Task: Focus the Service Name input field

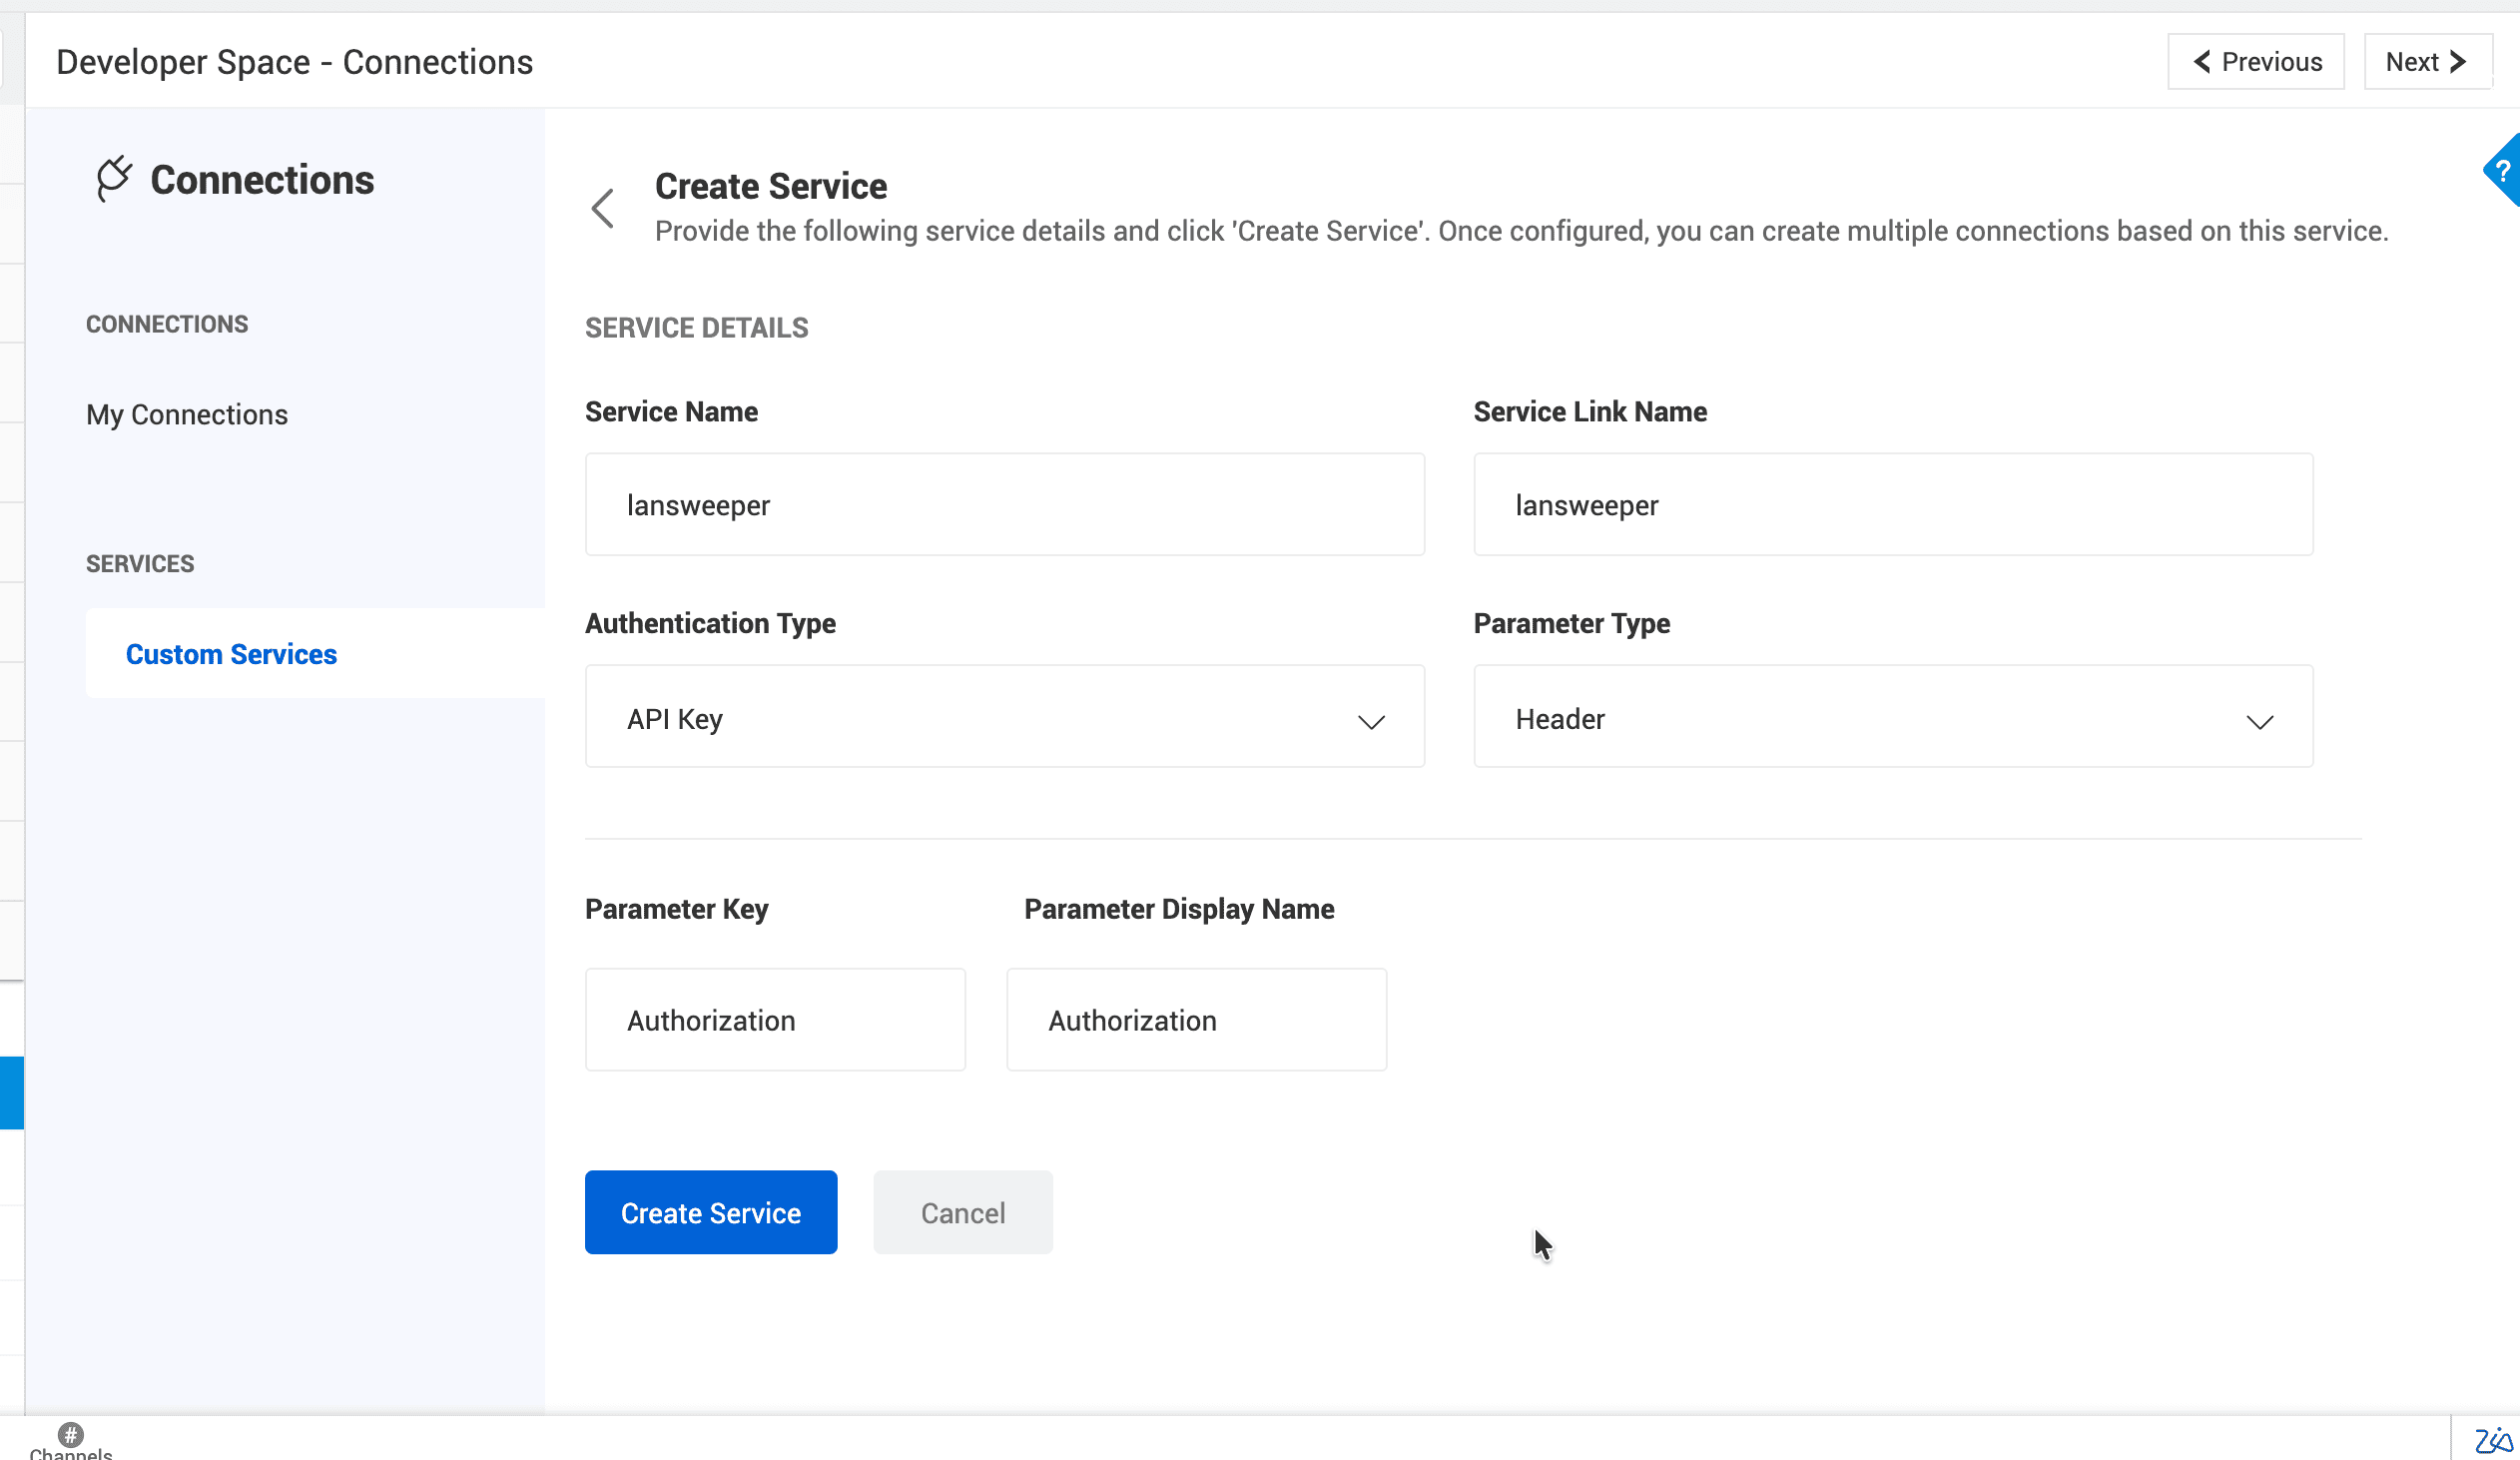Action: 1003,505
